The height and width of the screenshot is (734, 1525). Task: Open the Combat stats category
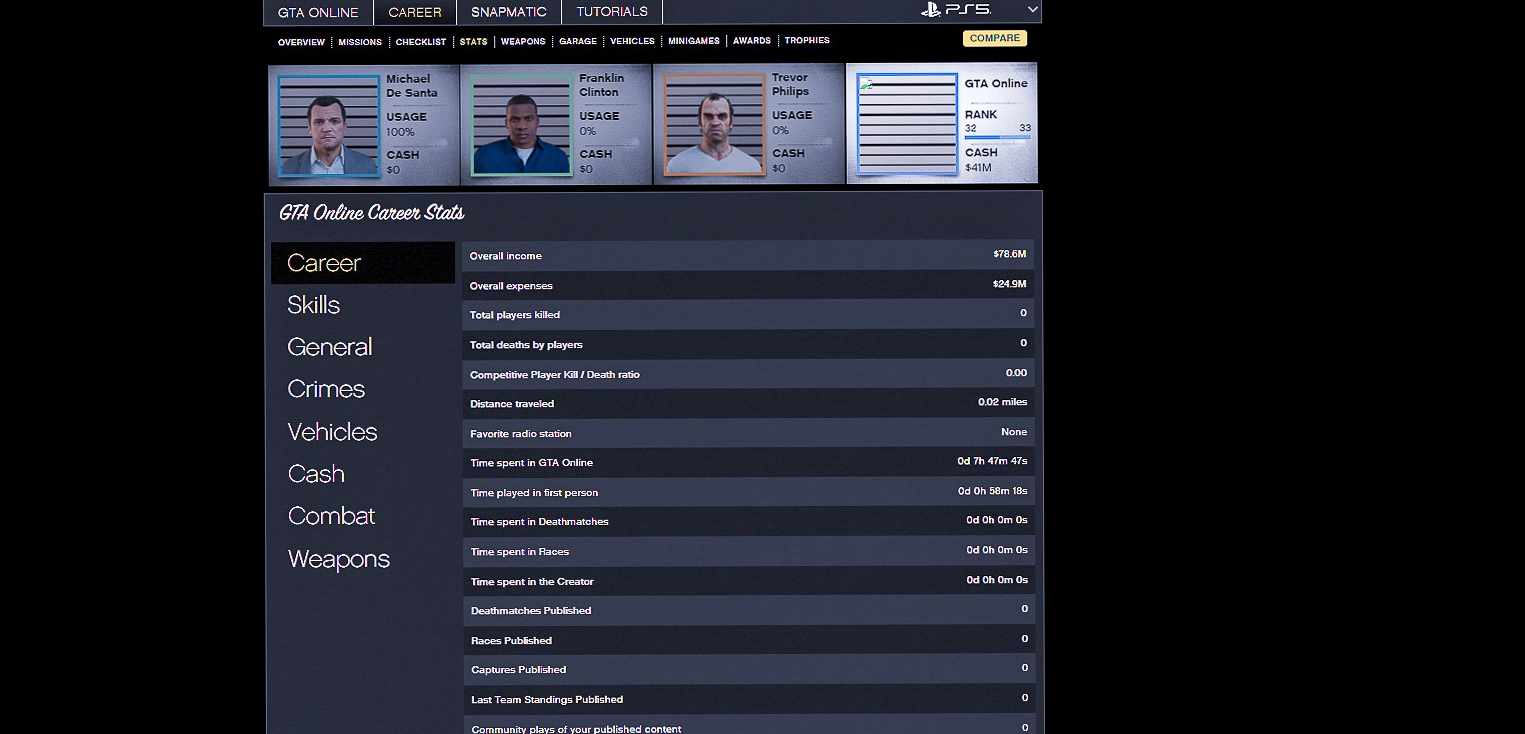(331, 516)
